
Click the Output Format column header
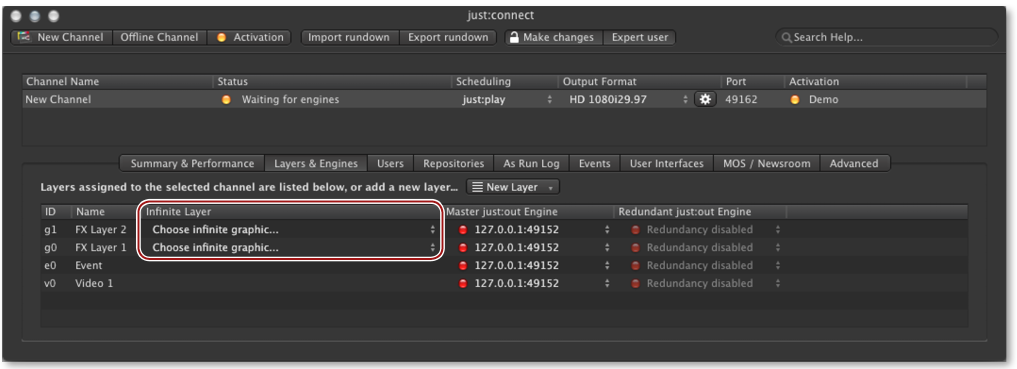coord(640,82)
